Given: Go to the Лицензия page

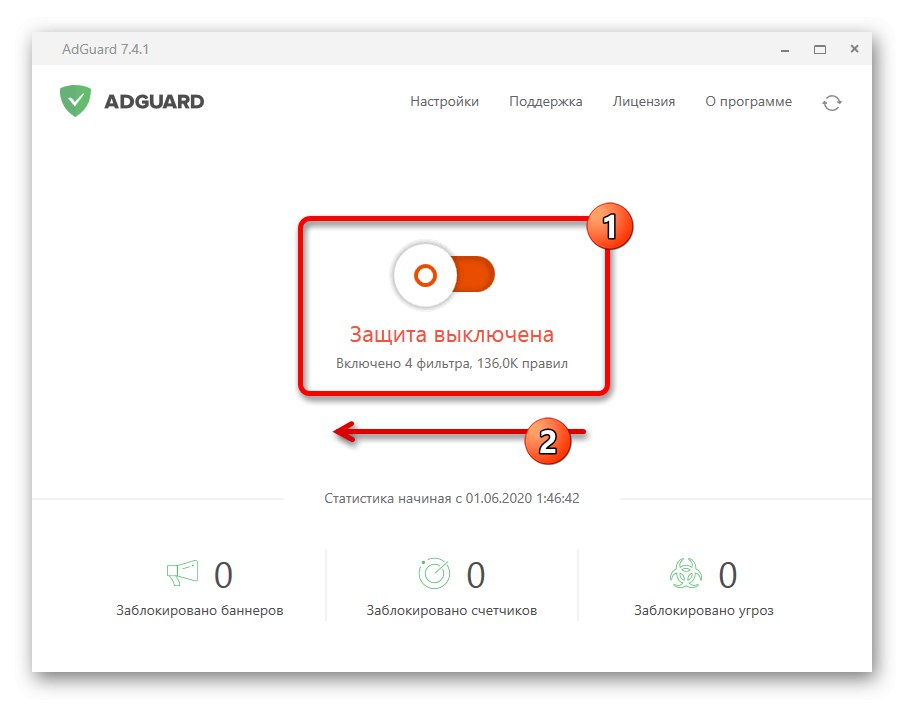Looking at the screenshot, I should point(643,101).
